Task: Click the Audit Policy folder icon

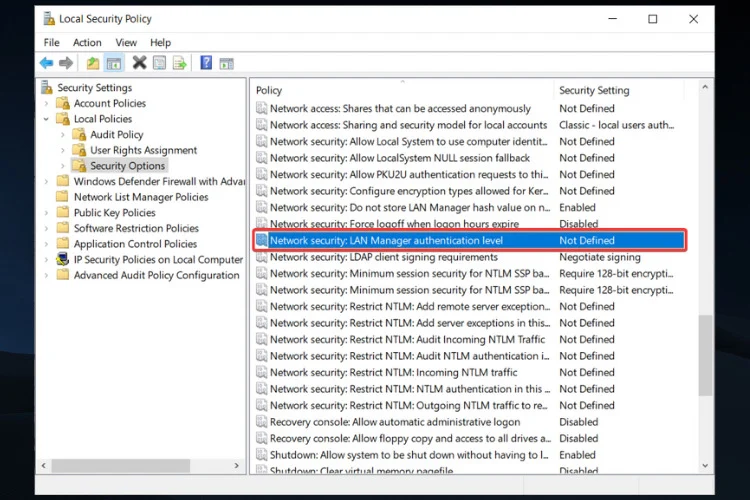Action: coord(79,134)
